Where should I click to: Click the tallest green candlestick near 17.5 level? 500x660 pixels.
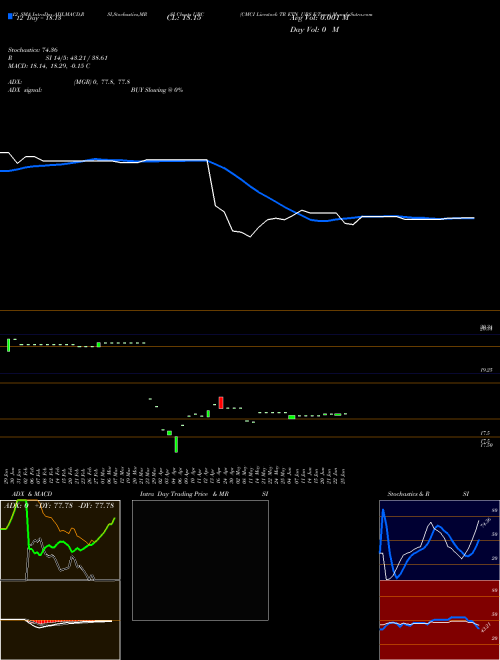(176, 444)
